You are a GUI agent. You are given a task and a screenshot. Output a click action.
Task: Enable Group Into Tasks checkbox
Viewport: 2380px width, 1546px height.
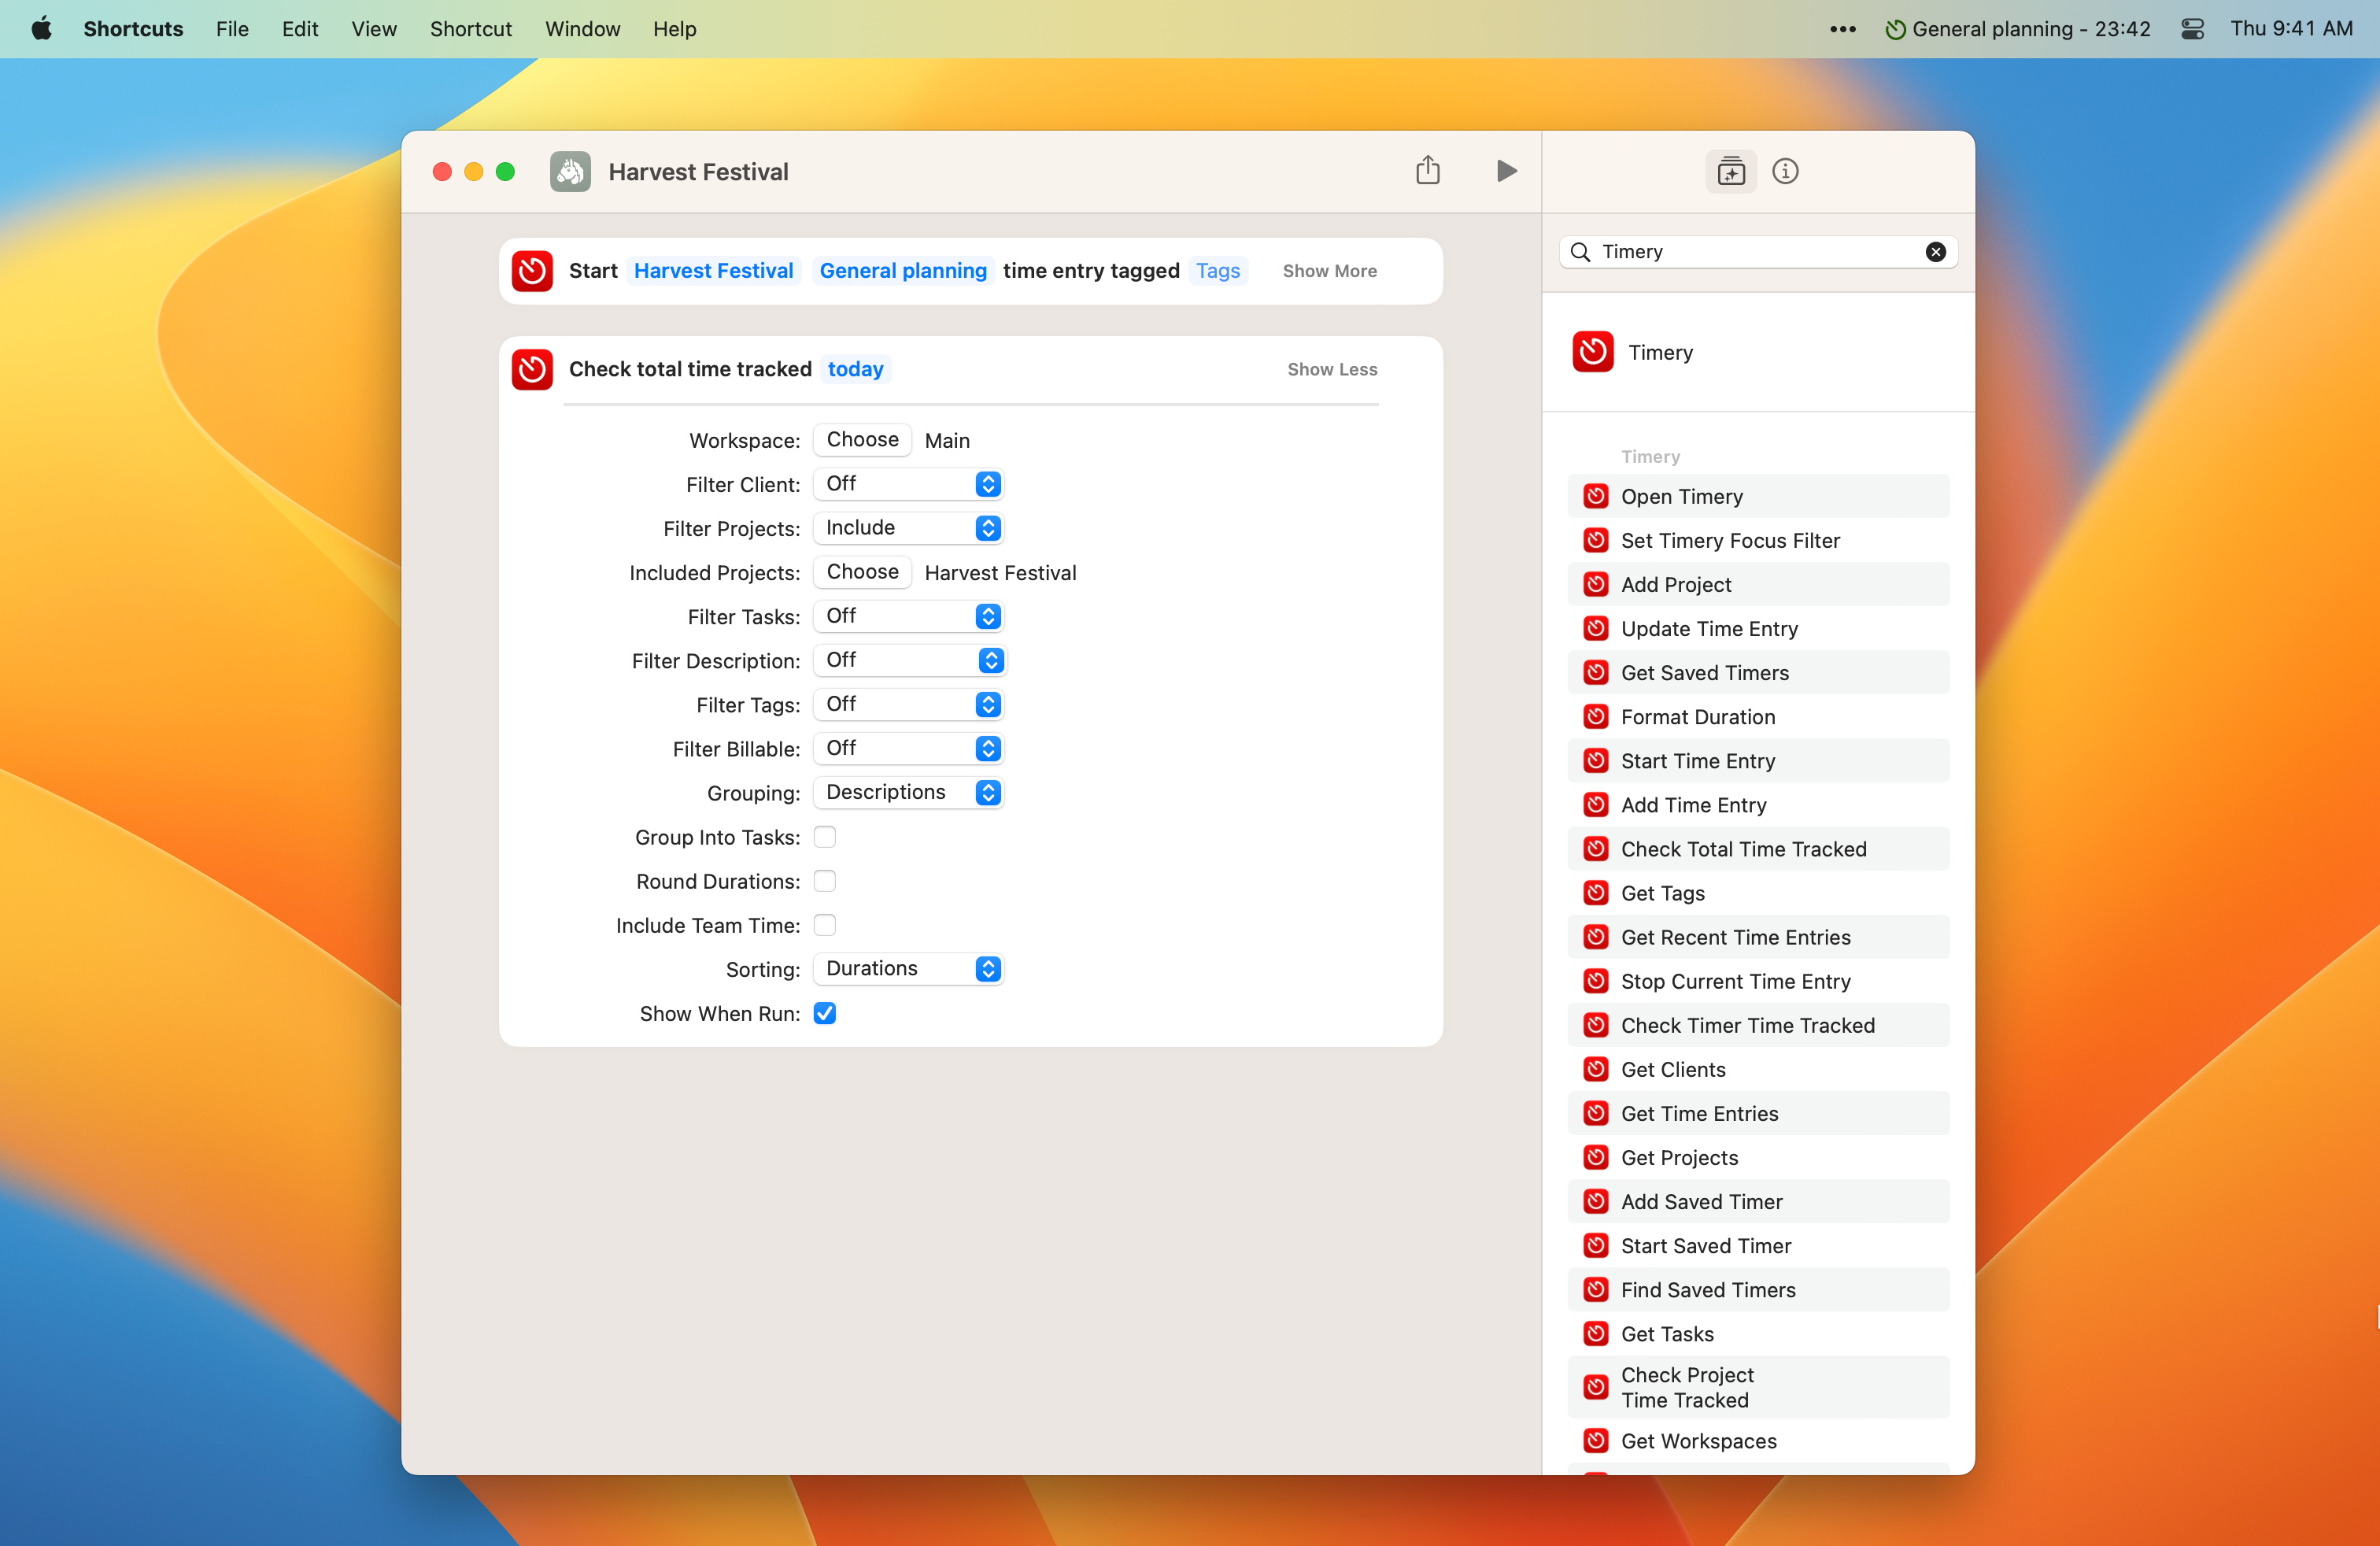click(824, 836)
